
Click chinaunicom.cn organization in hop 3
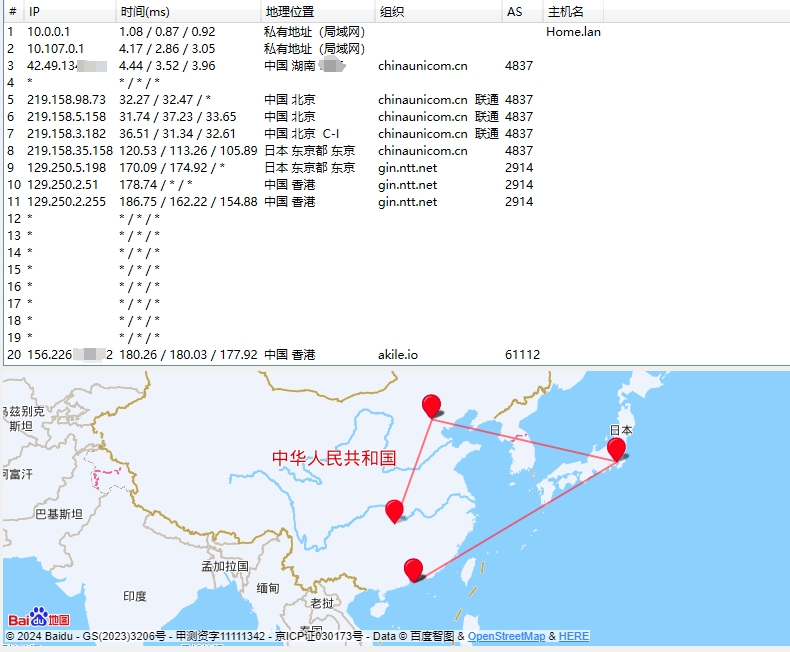[x=423, y=66]
